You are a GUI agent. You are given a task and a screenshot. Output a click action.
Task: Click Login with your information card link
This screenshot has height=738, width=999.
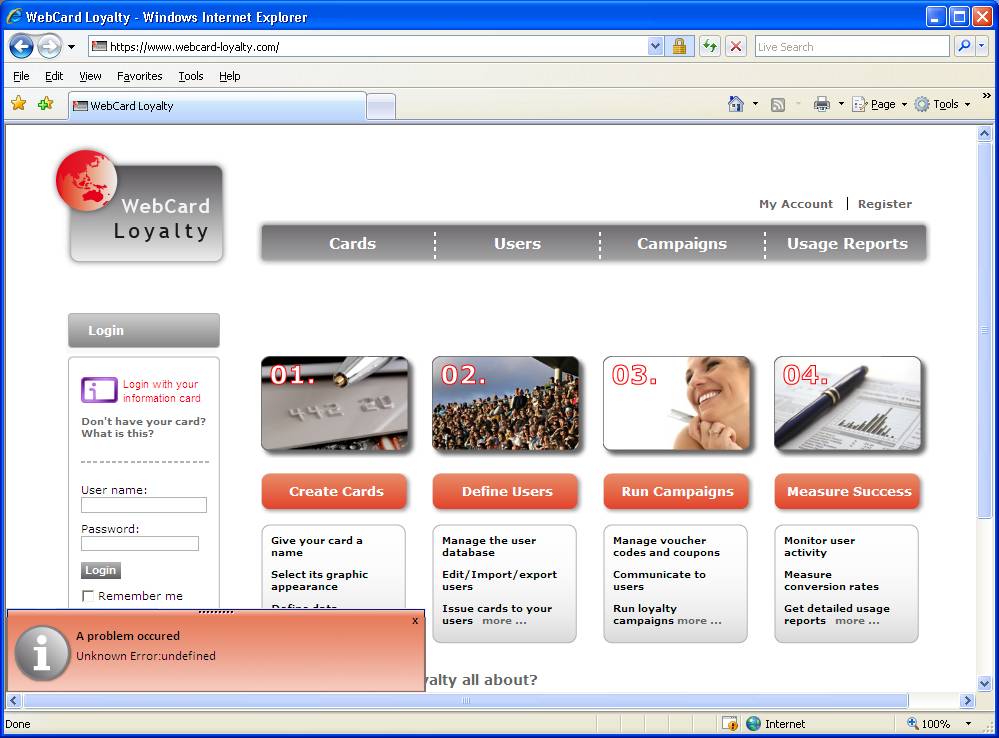coord(161,391)
